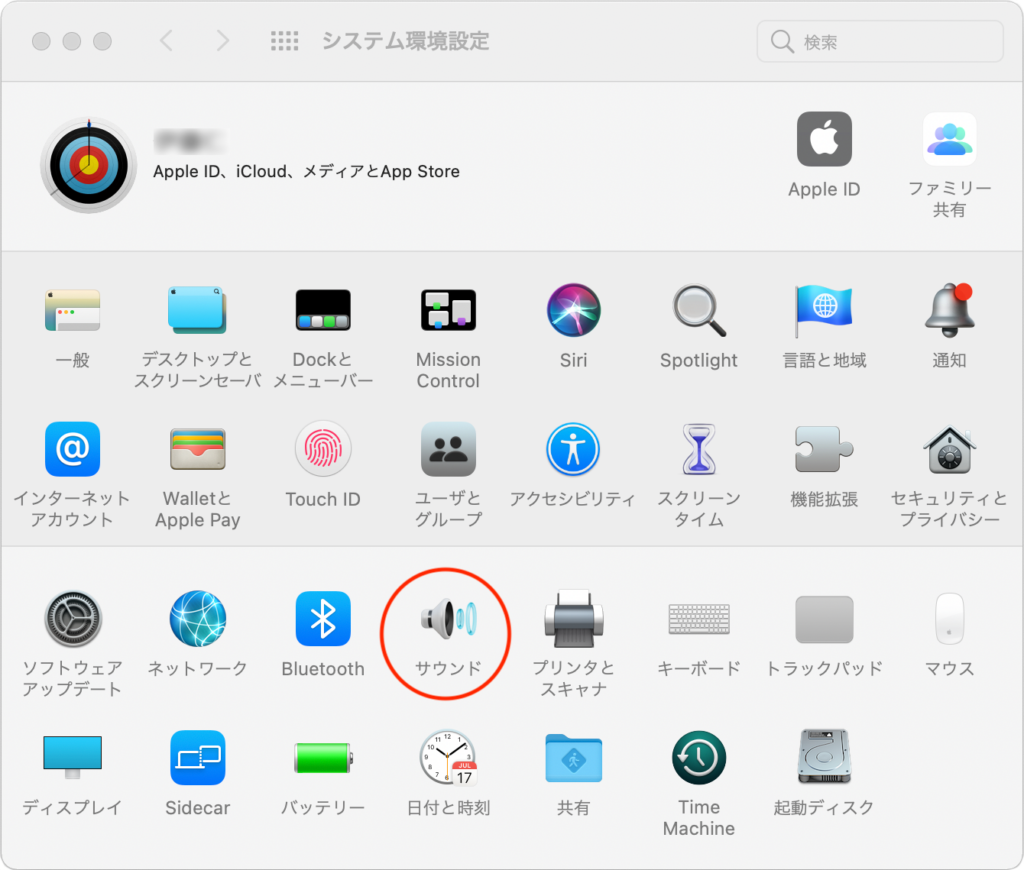Open the サウンド (Sound) preferences
Screen dimensions: 1024x870
448,620
